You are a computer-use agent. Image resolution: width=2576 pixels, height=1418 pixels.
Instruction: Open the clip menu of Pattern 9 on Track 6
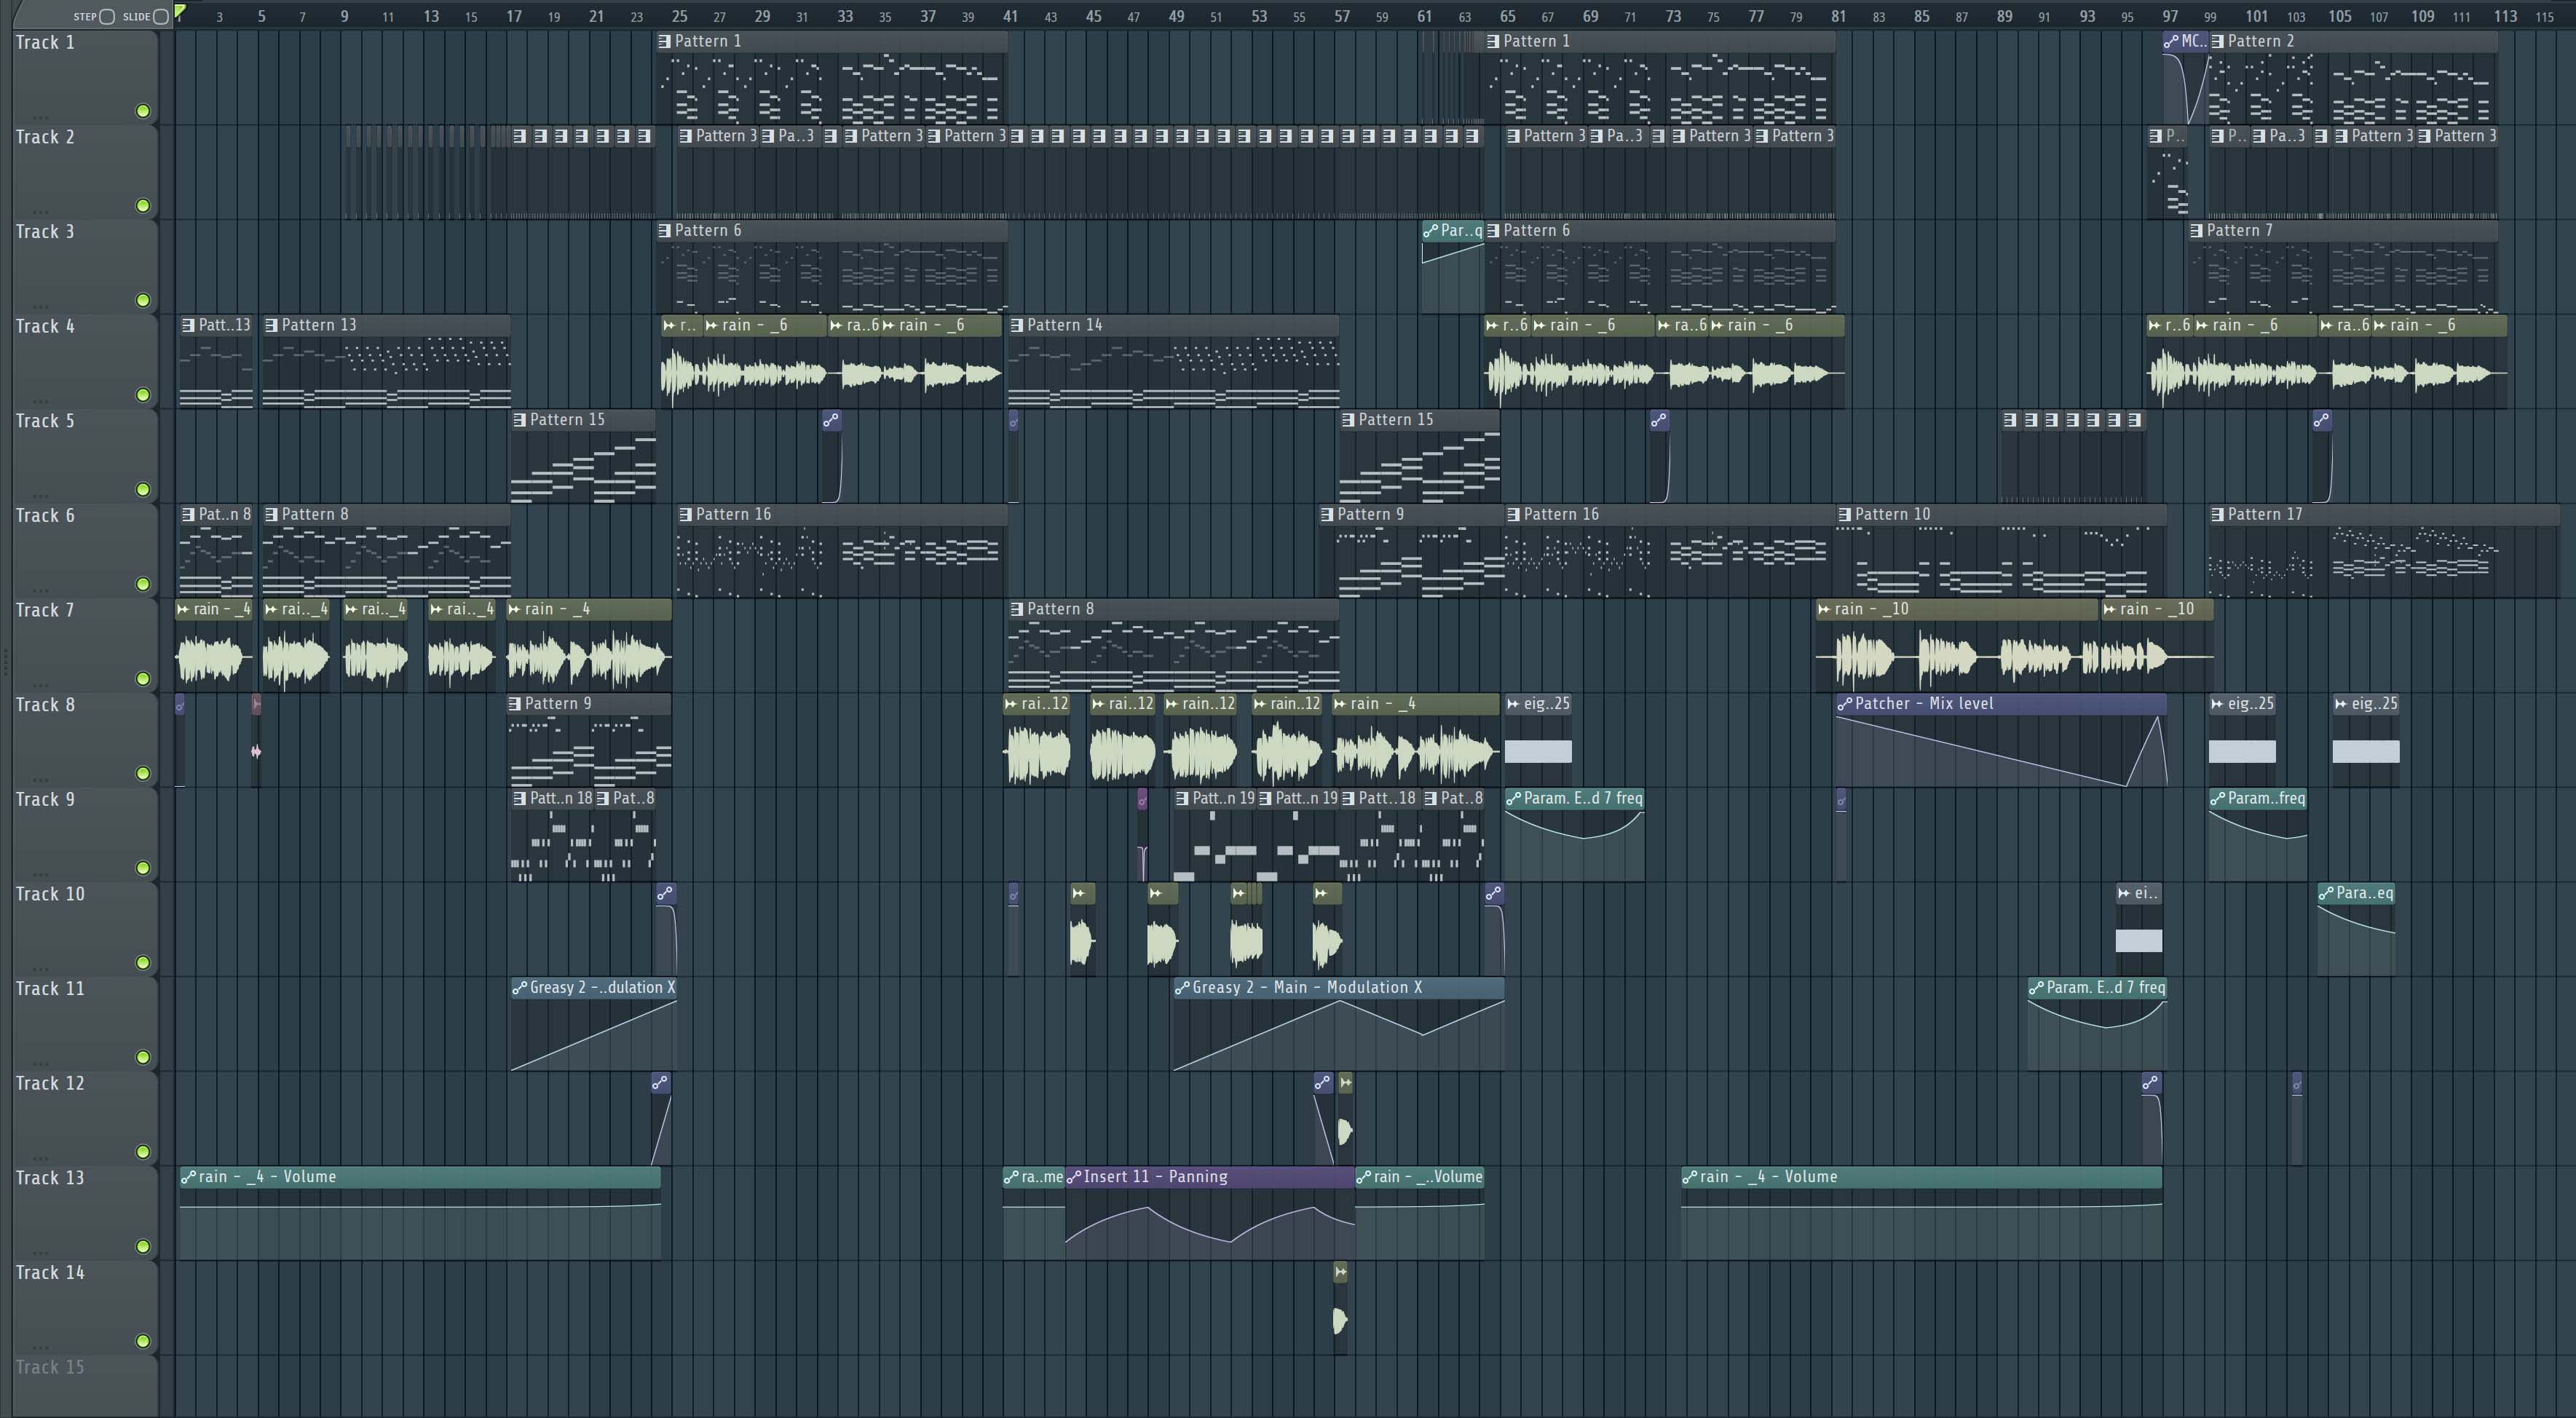(x=1328, y=514)
